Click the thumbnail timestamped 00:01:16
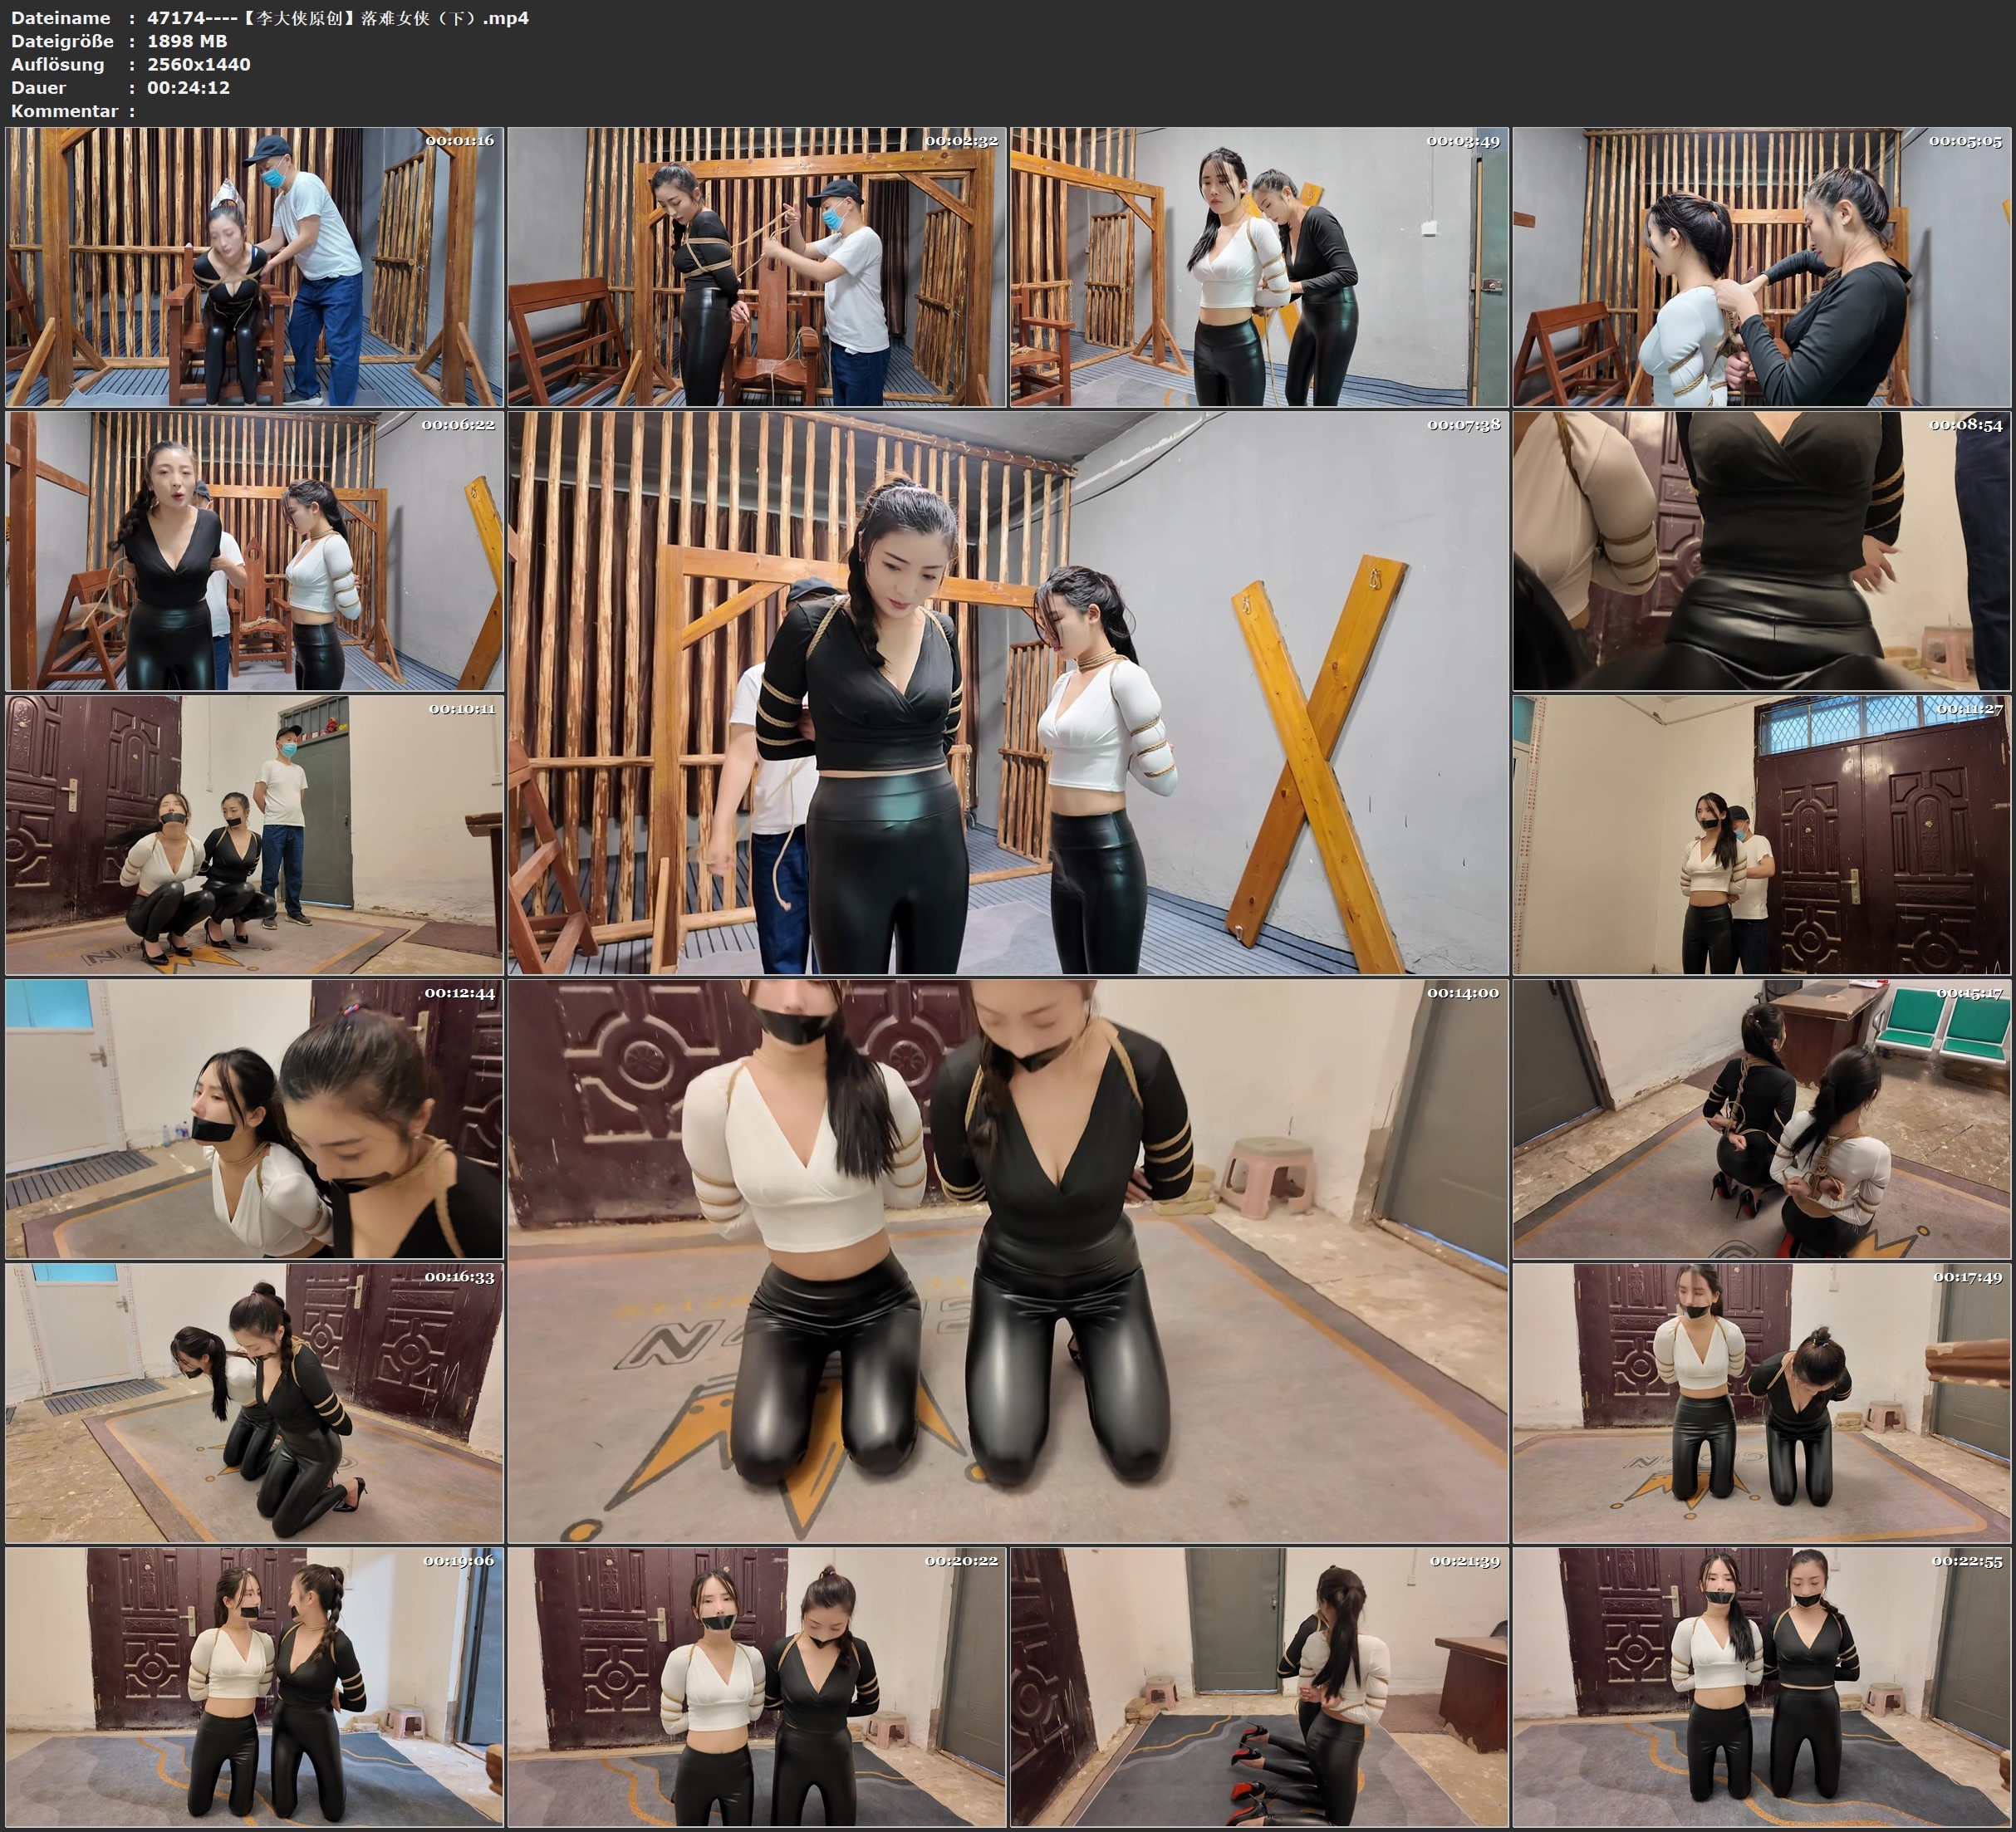Image resolution: width=2016 pixels, height=1832 pixels. coord(254,266)
